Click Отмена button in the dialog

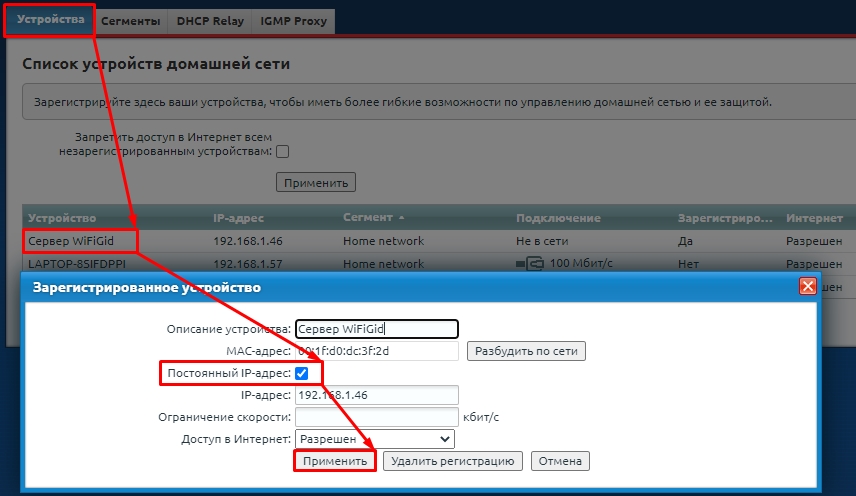(560, 461)
